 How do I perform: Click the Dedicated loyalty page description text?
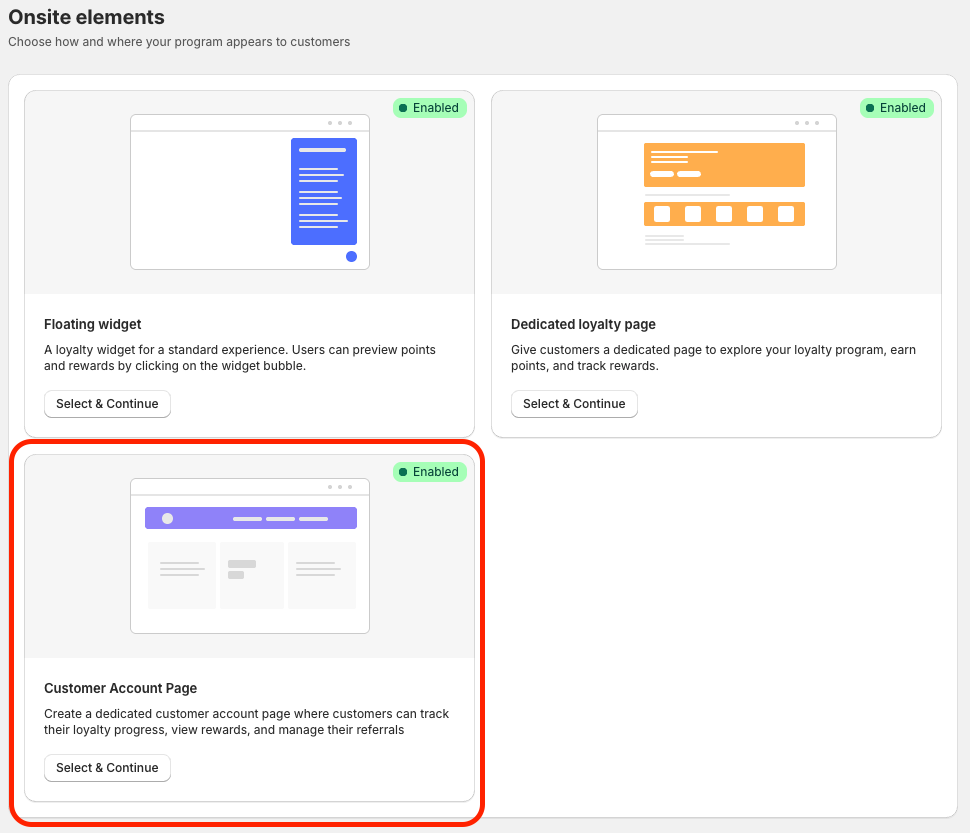click(713, 357)
